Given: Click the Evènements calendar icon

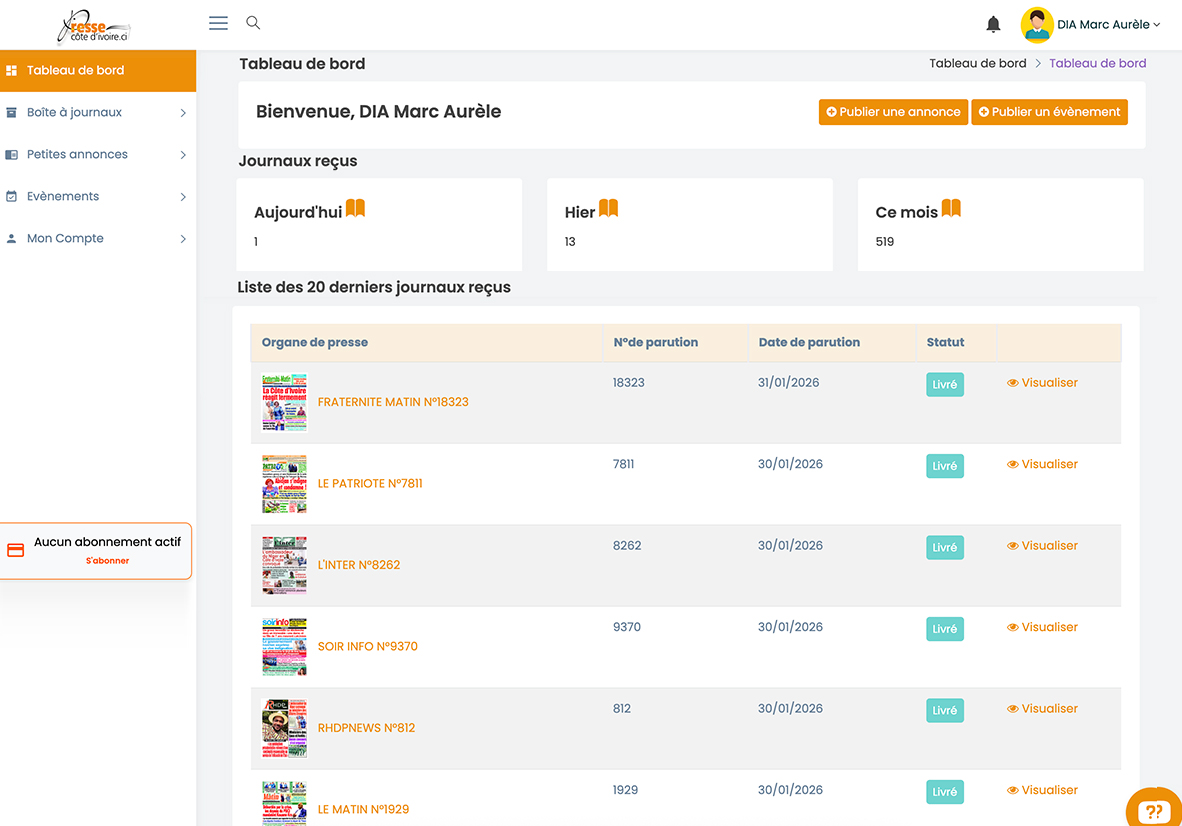Looking at the screenshot, I should pyautogui.click(x=14, y=196).
